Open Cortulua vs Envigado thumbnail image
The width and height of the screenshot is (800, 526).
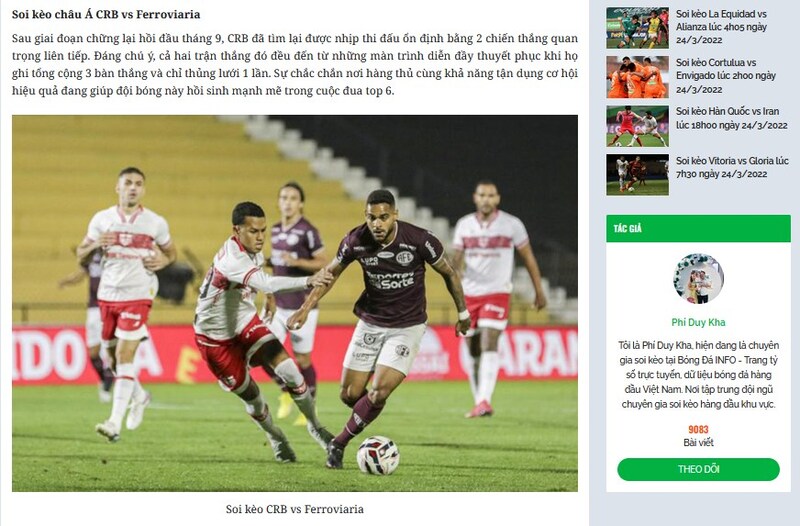point(637,77)
